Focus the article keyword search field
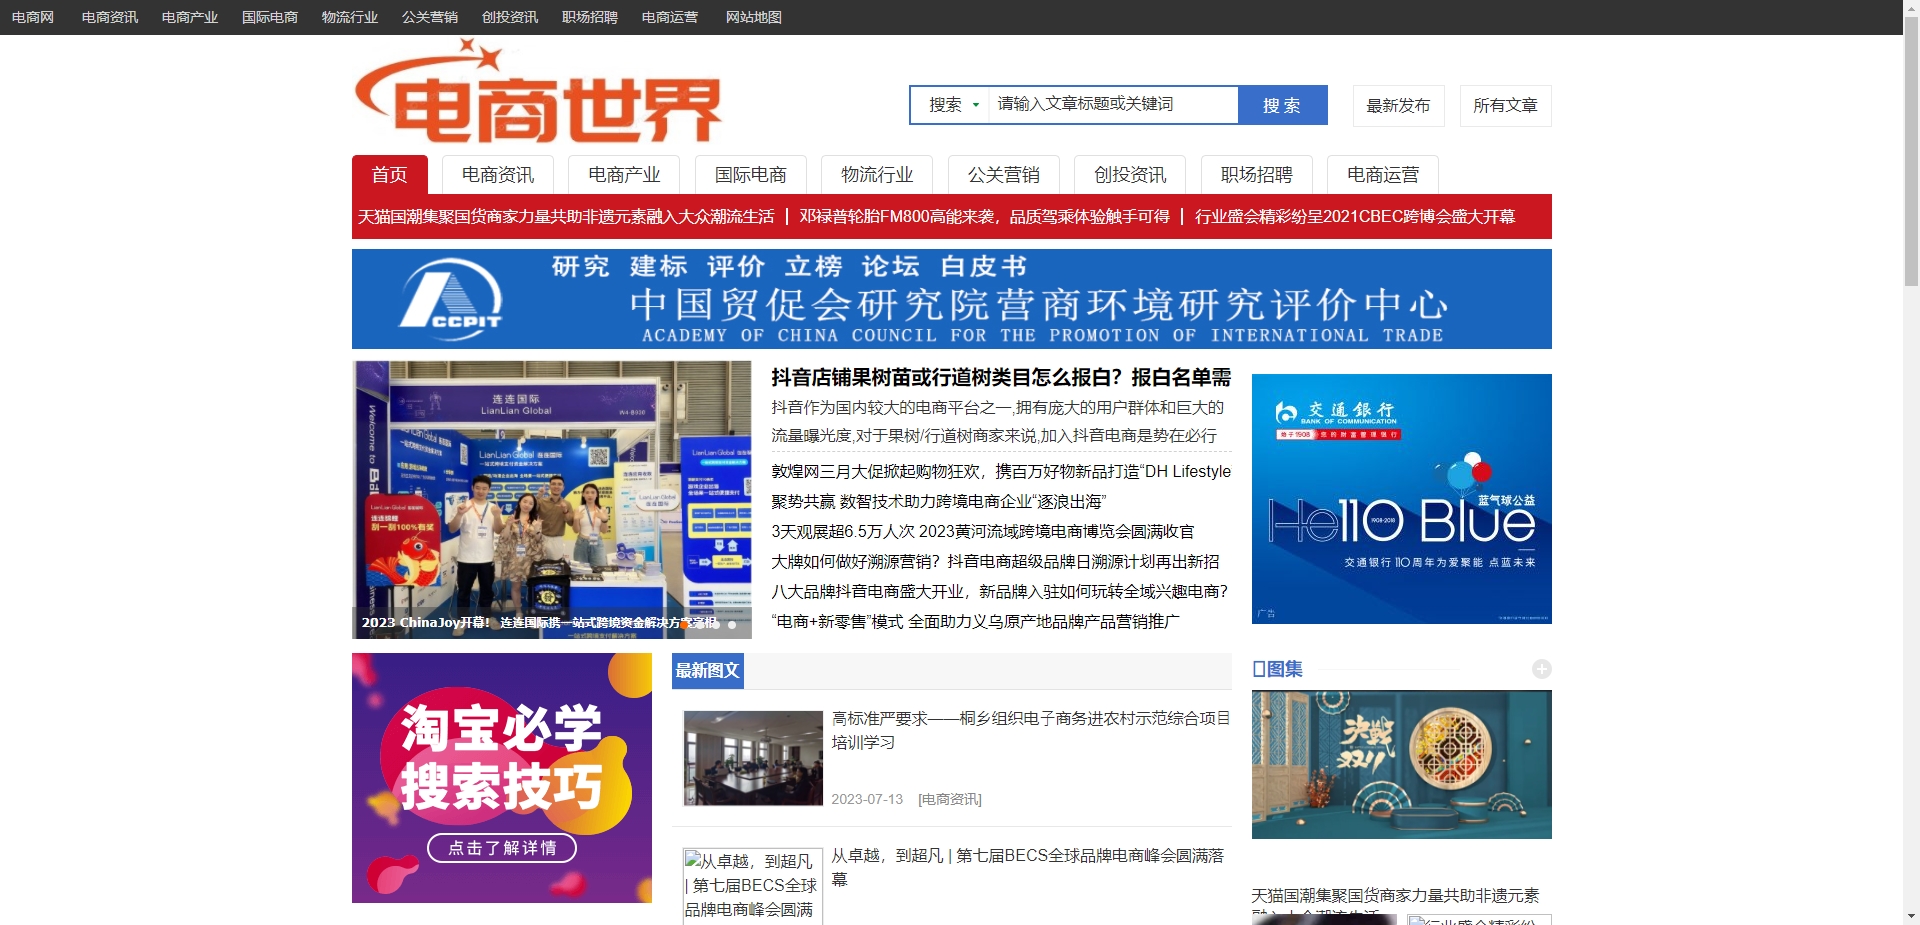1920x925 pixels. click(1113, 105)
